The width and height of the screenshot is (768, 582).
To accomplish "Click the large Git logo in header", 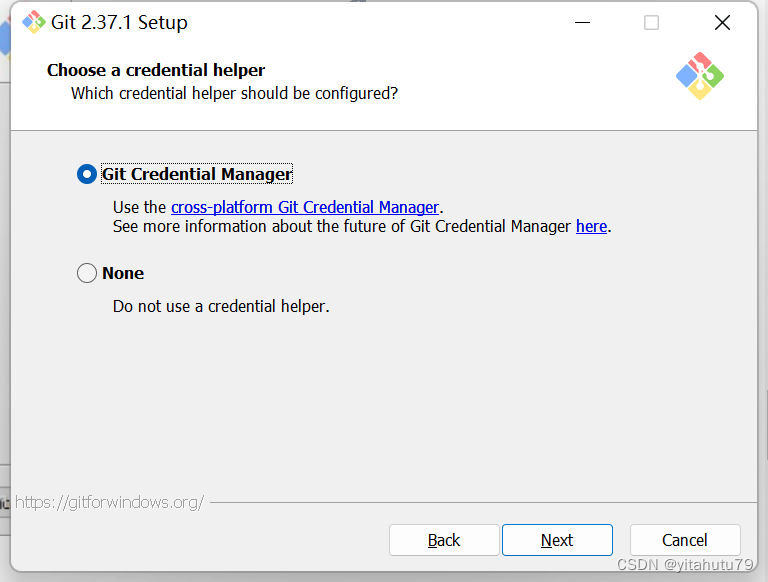I will (699, 76).
